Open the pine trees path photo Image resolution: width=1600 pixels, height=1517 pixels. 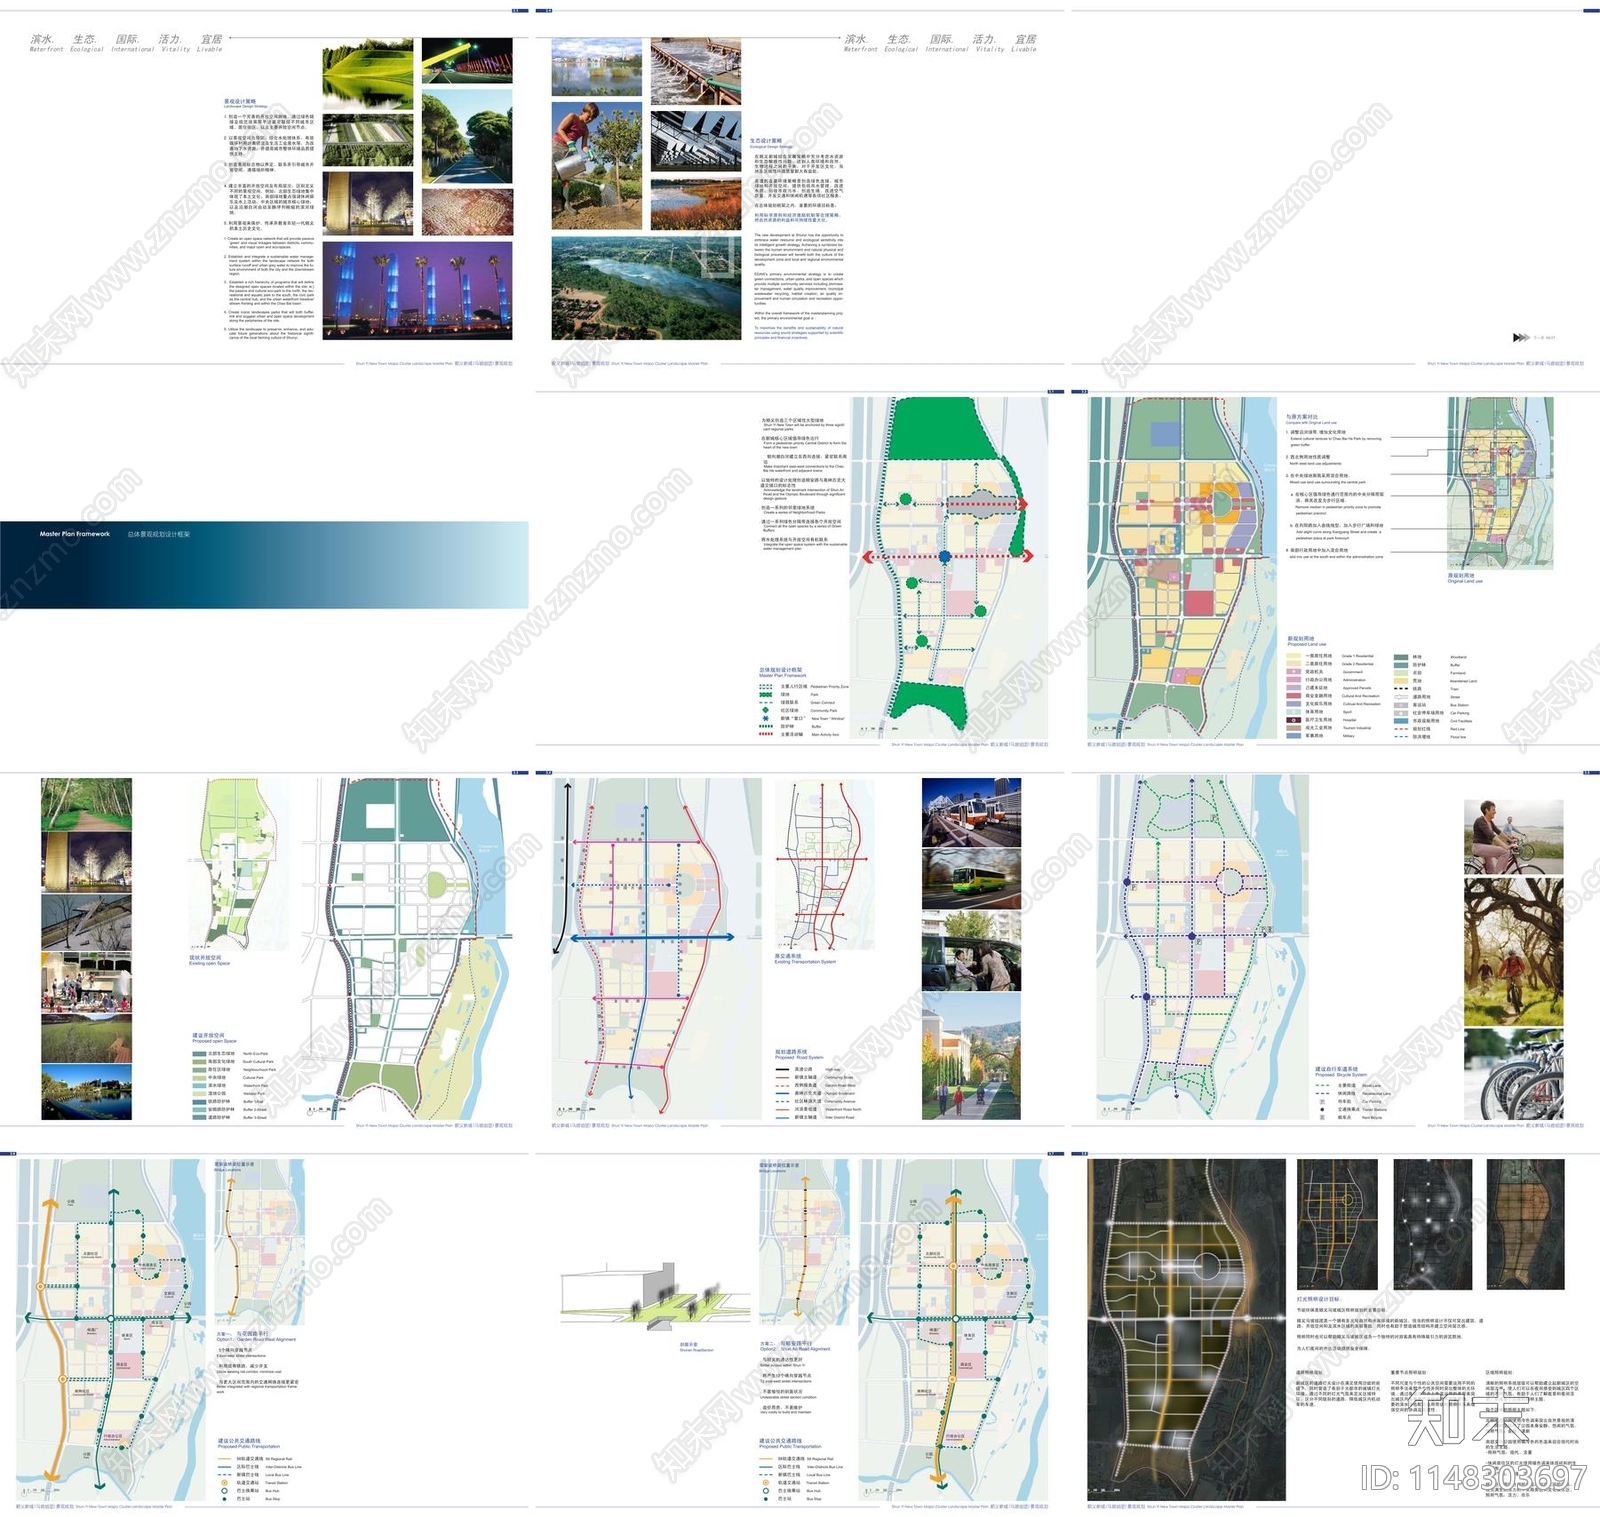[467, 136]
